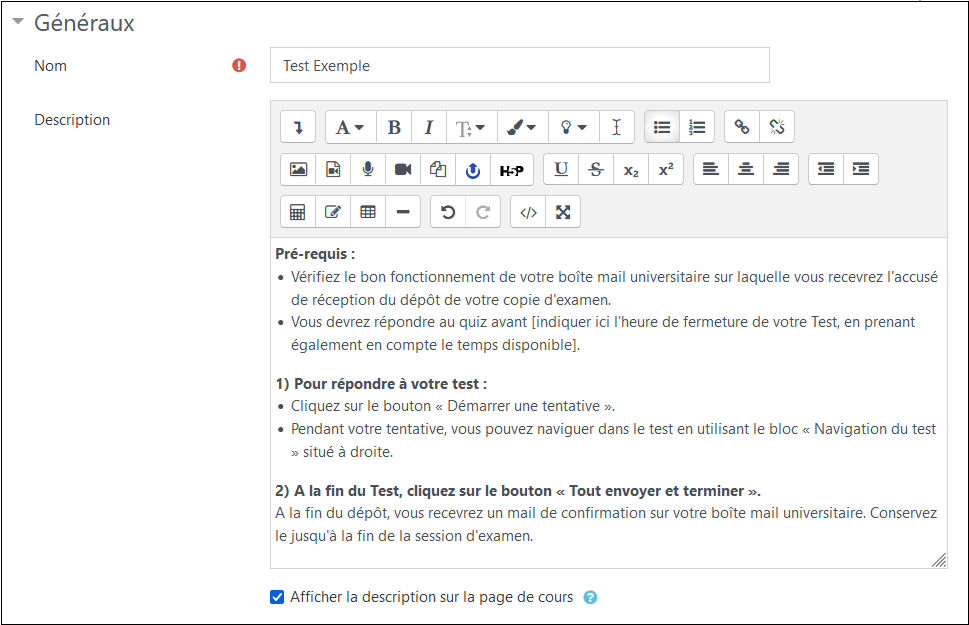Toggle bold formatting in the editor
The width and height of the screenshot is (969, 625).
[394, 126]
